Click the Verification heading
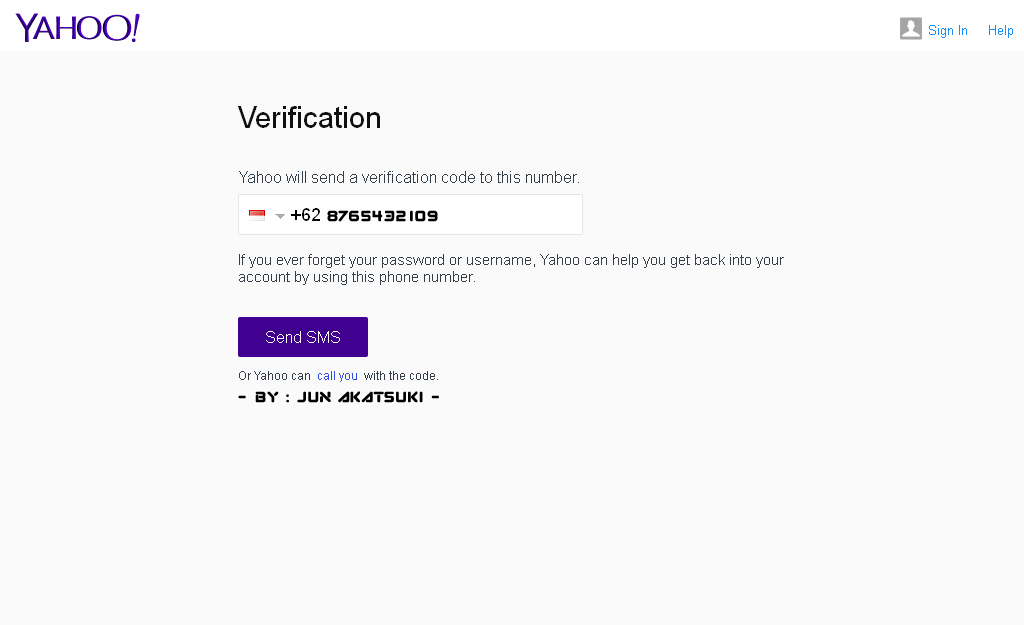1024x625 pixels. 310,118
